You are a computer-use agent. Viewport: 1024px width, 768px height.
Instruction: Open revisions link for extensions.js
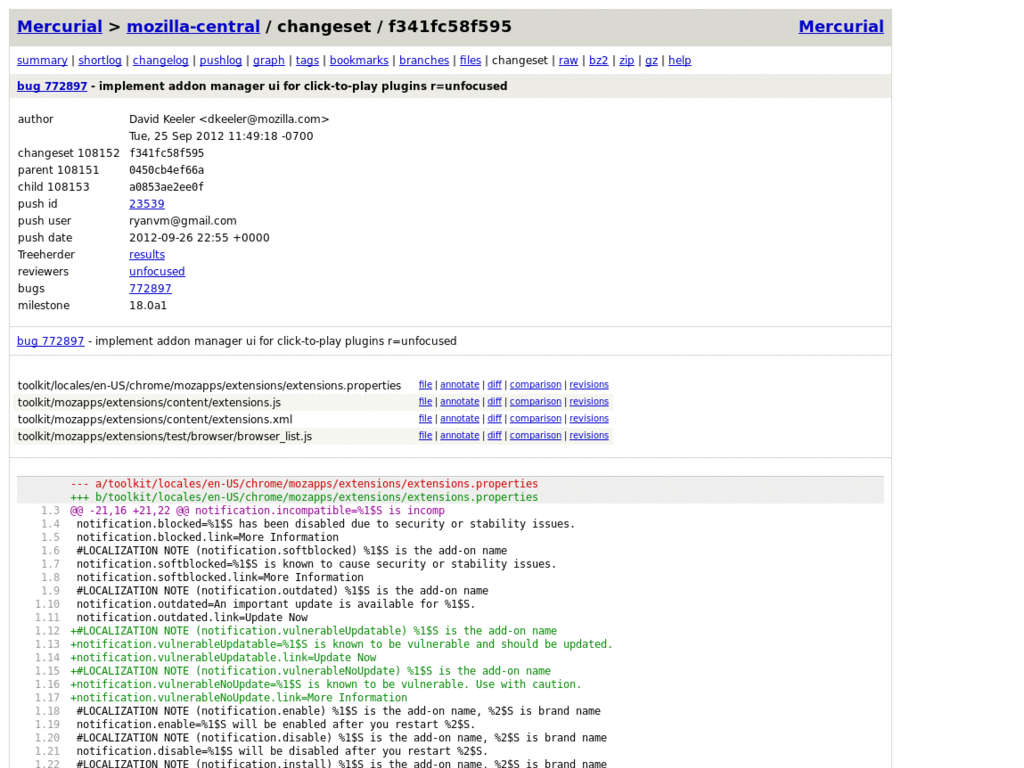tap(589, 402)
